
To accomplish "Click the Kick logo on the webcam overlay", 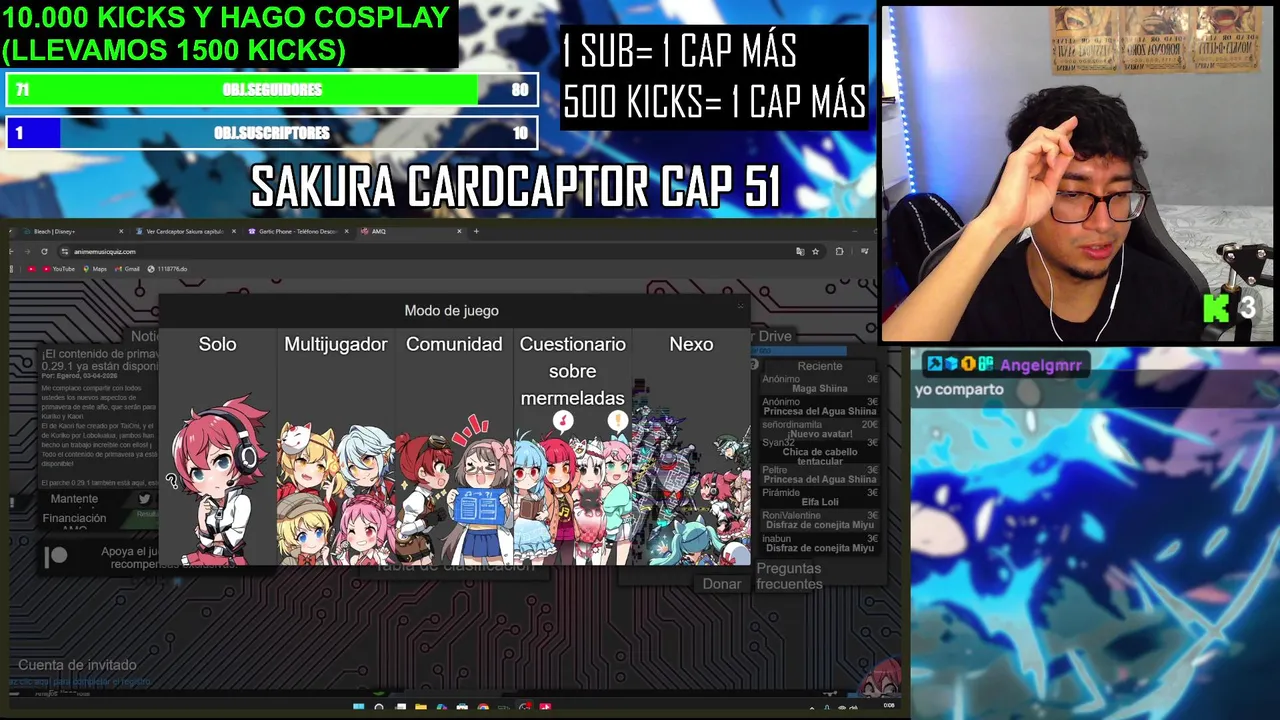I will (1216, 309).
